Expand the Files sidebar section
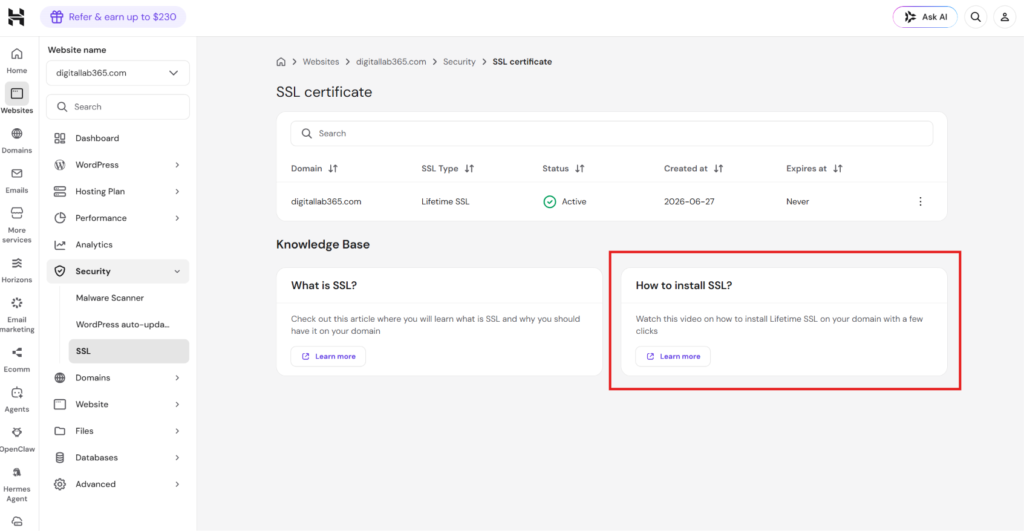This screenshot has width=1024, height=531. [118, 431]
